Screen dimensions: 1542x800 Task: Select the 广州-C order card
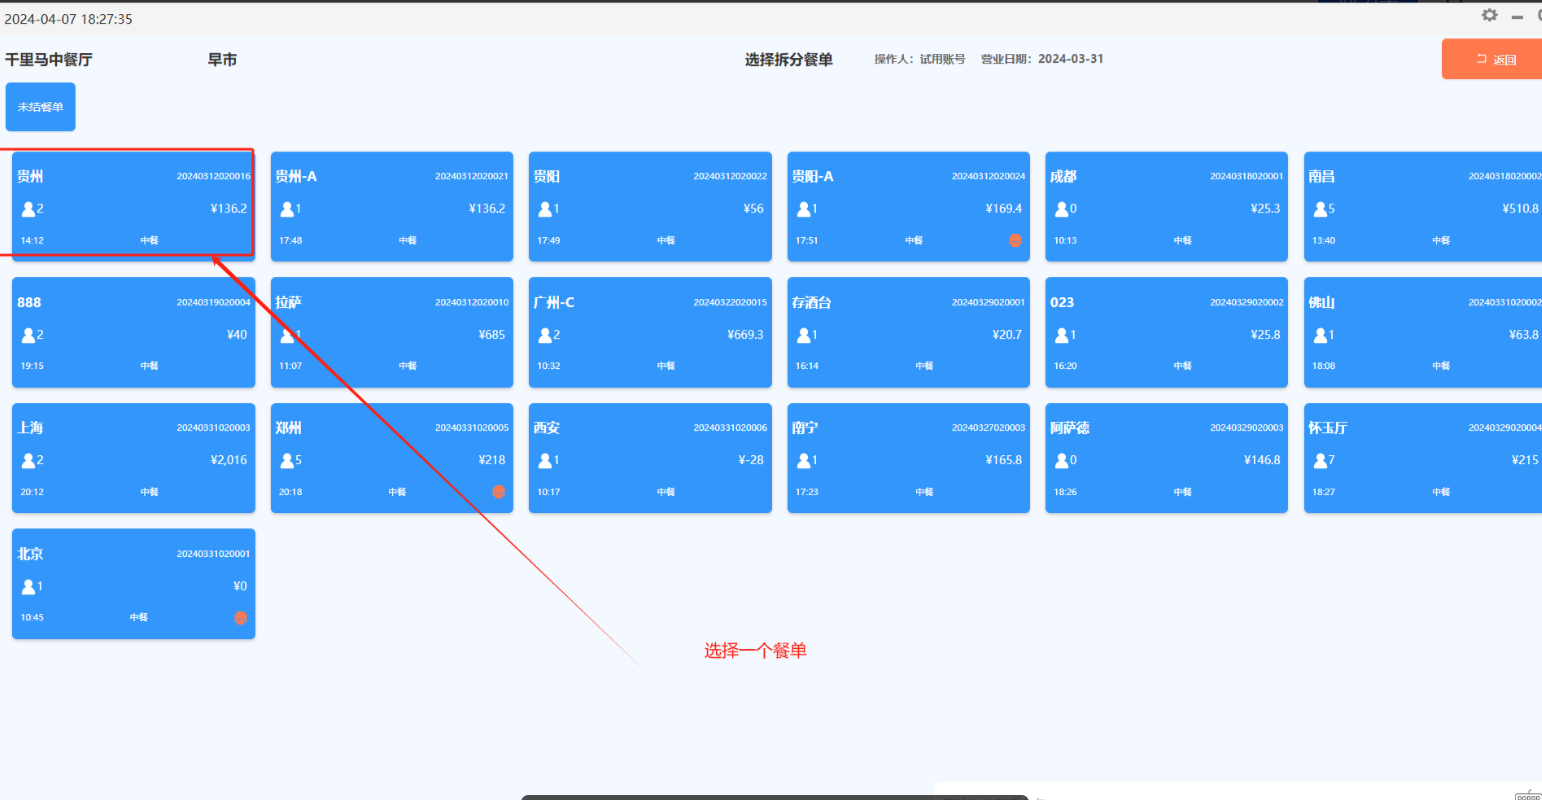click(650, 332)
